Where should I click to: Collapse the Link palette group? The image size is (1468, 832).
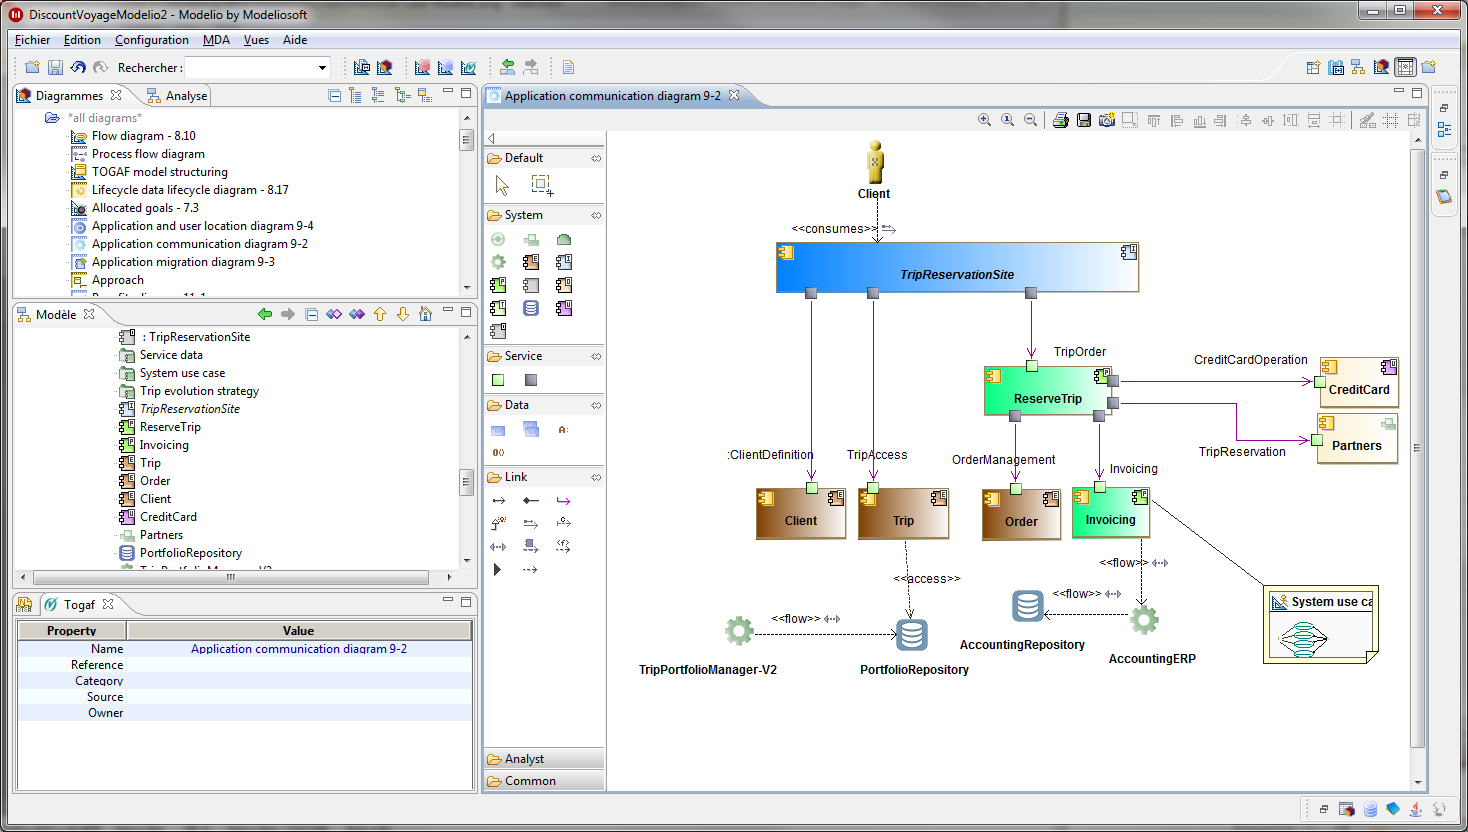pos(596,477)
